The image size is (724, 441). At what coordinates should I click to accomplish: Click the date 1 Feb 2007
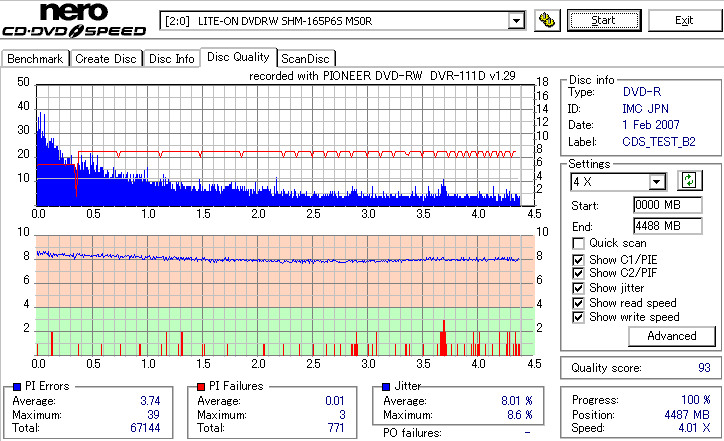click(x=651, y=125)
